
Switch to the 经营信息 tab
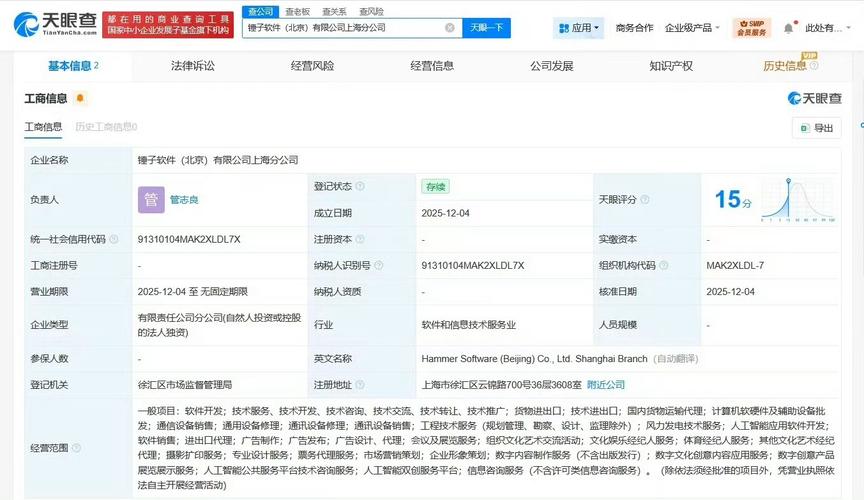432,66
